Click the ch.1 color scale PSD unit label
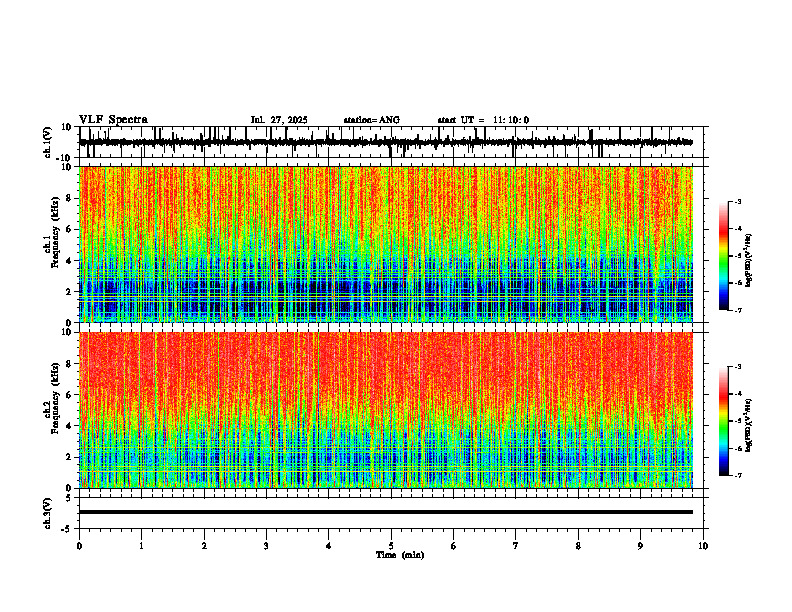 [x=749, y=261]
